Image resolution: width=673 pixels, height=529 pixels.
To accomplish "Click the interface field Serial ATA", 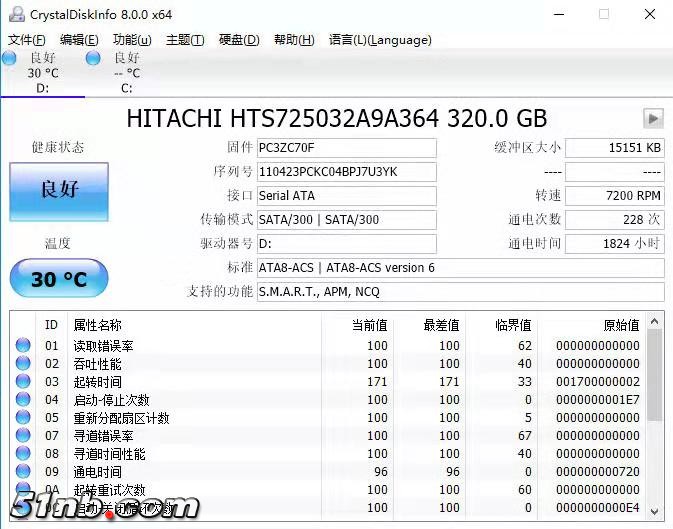I will pos(347,196).
